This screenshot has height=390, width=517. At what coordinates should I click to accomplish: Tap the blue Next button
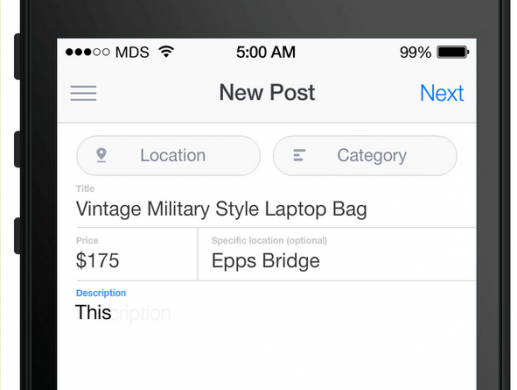(x=441, y=93)
